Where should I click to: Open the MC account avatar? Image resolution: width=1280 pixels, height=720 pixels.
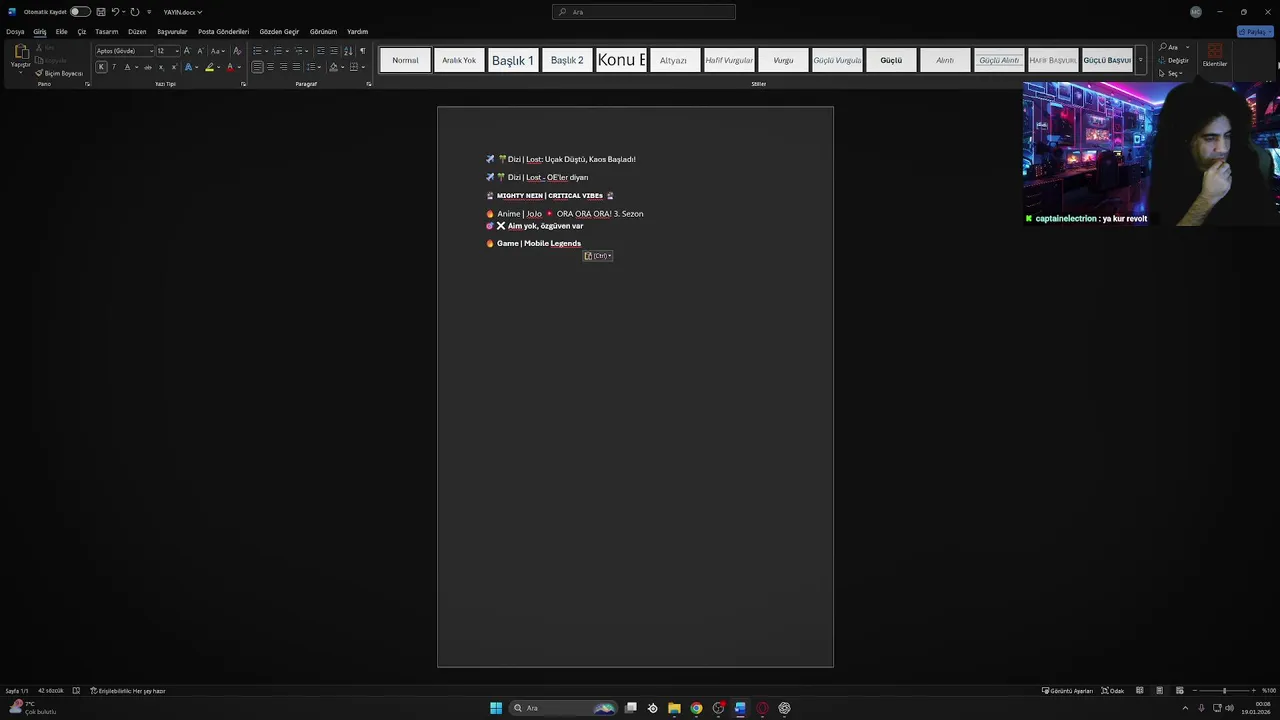1196,12
